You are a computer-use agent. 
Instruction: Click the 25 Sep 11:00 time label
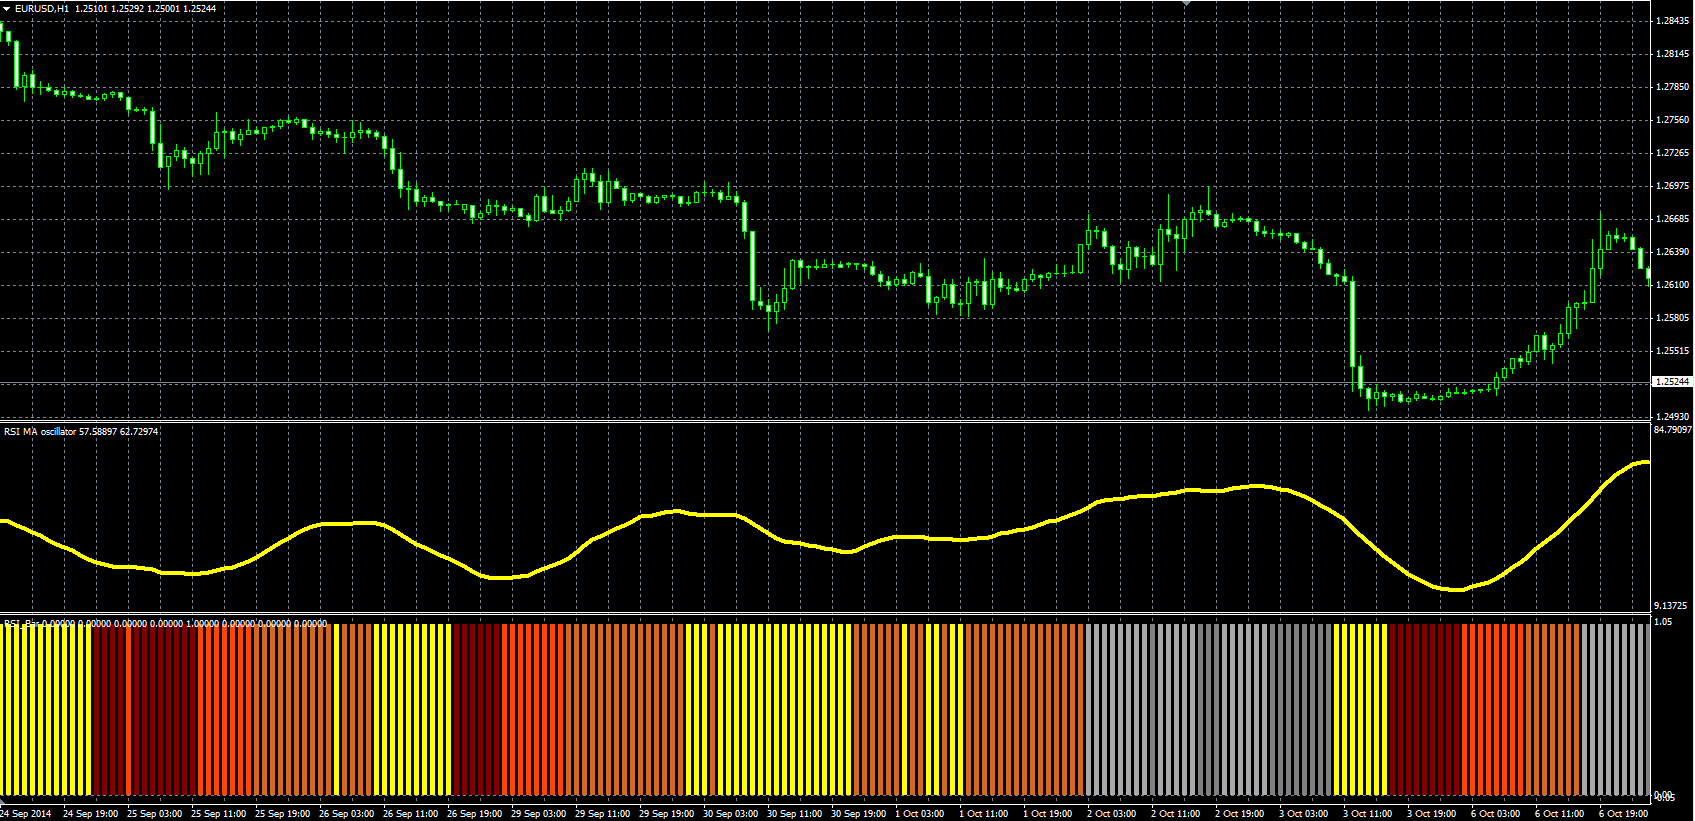219,813
